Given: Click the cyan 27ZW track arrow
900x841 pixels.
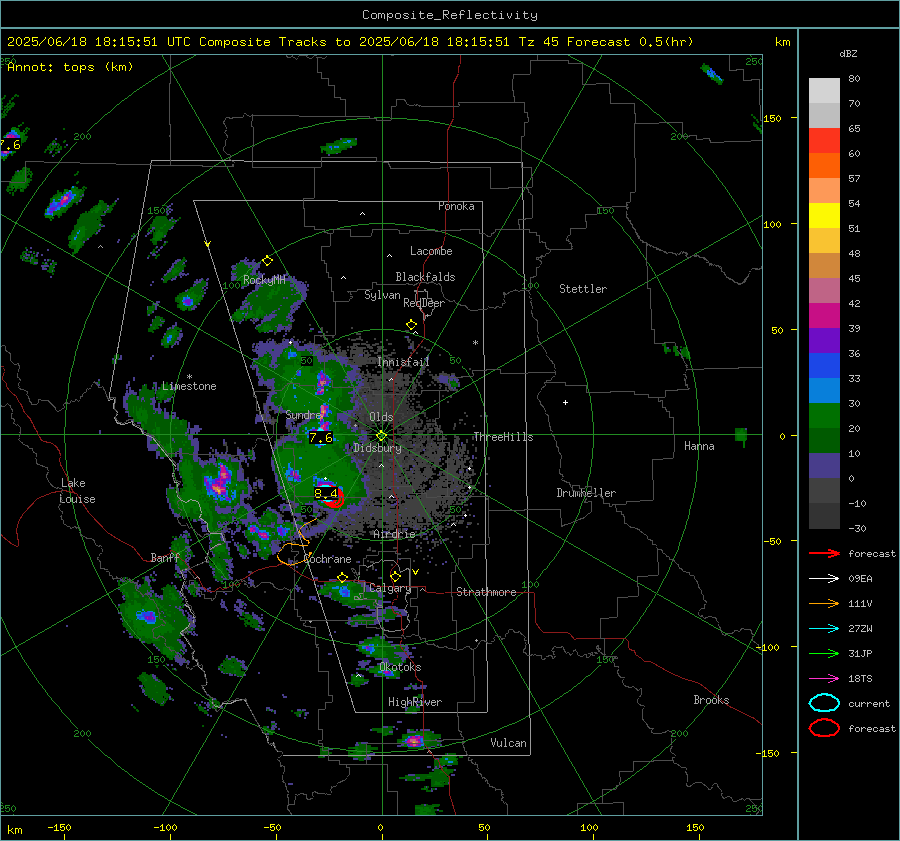Looking at the screenshot, I should tap(824, 629).
